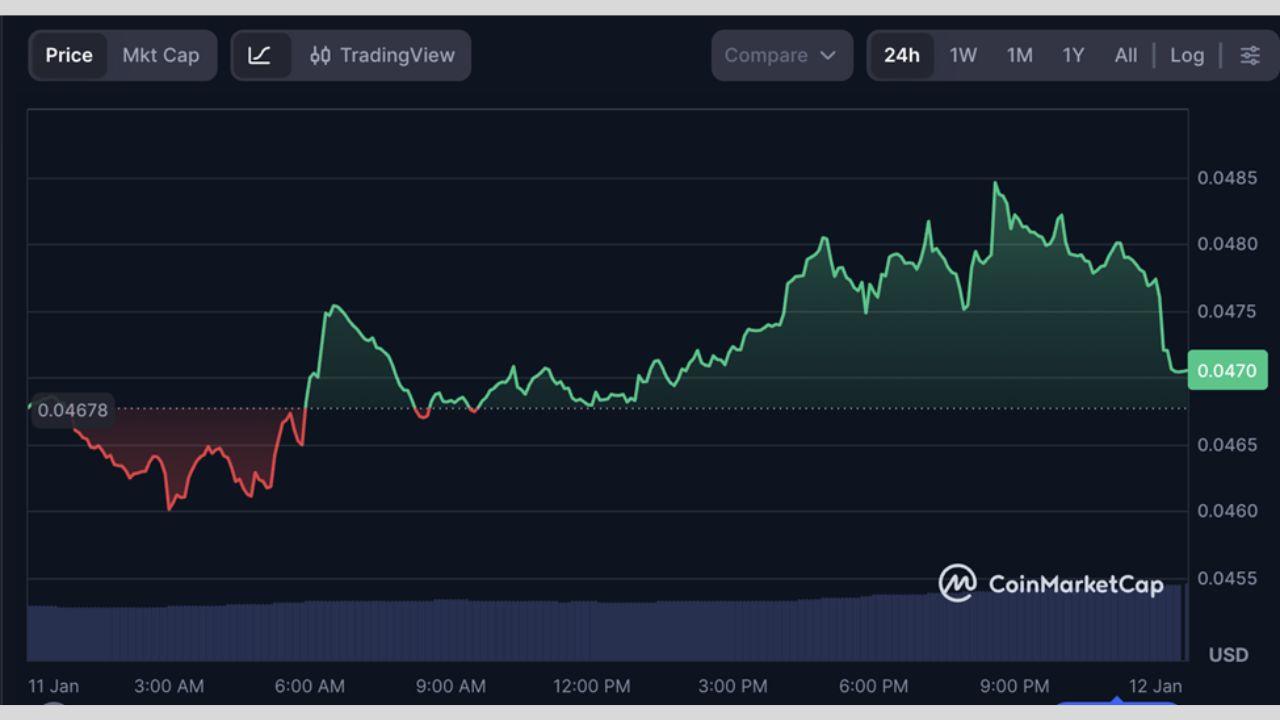Click the volume bars at chart bottom
This screenshot has height=720, width=1280.
[600, 630]
